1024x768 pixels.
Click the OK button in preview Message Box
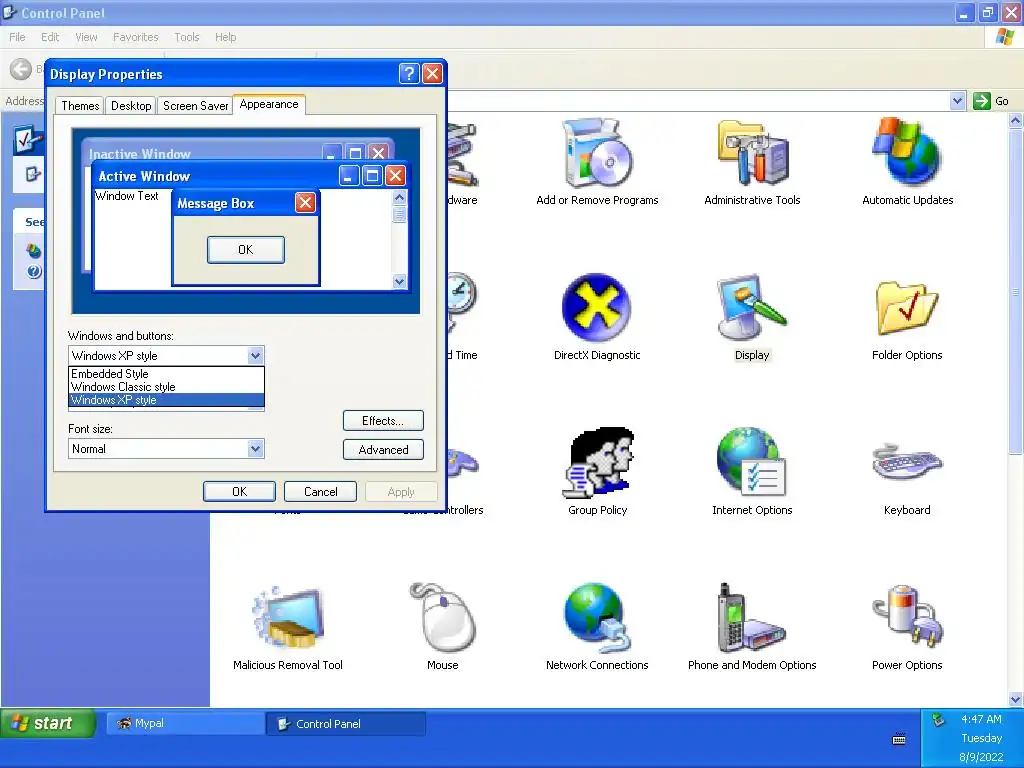pyautogui.click(x=246, y=249)
